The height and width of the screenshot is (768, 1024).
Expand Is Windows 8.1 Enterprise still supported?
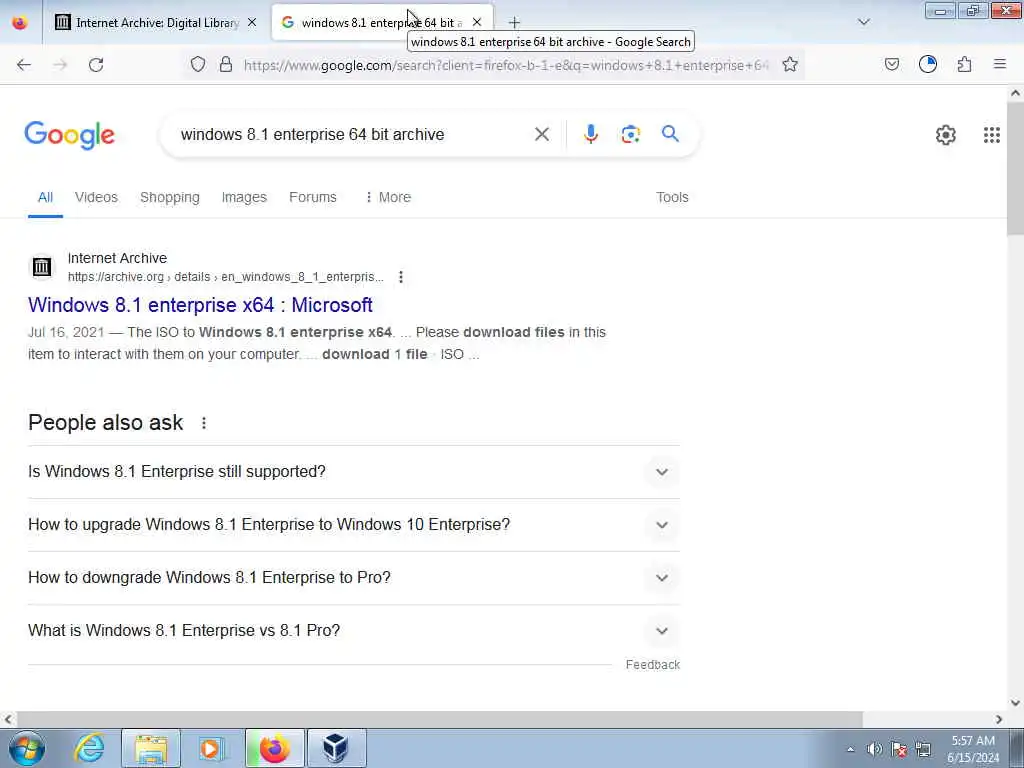[x=354, y=472]
